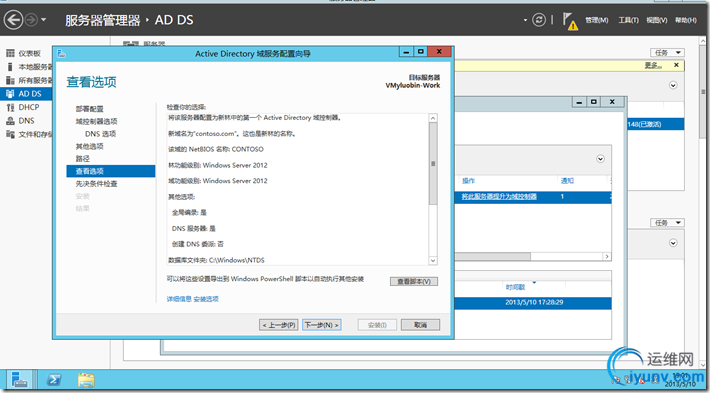The width and height of the screenshot is (710, 393).
Task: Open Server Manager from the taskbar
Action: 18,379
